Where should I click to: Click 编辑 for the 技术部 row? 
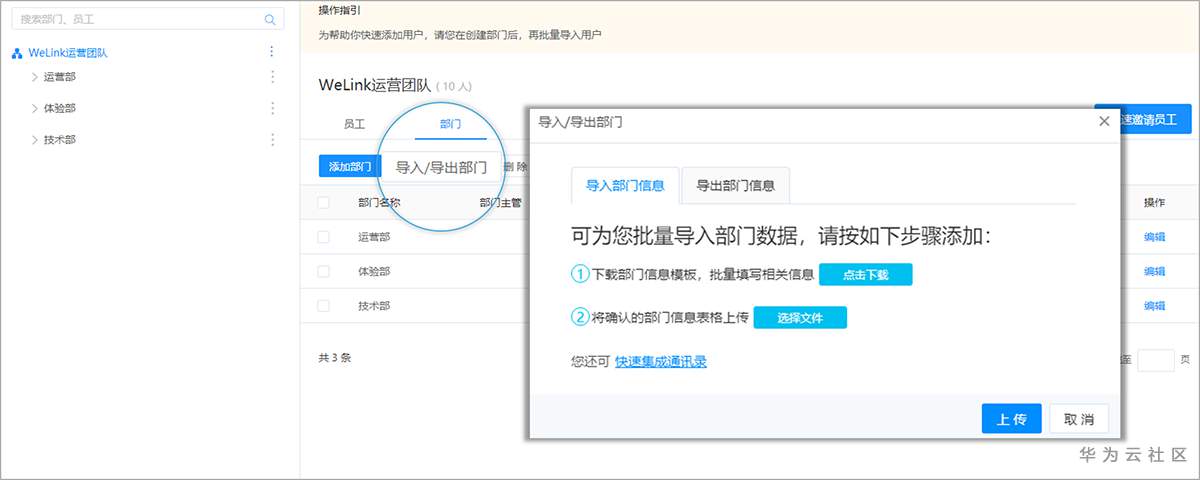1154,305
